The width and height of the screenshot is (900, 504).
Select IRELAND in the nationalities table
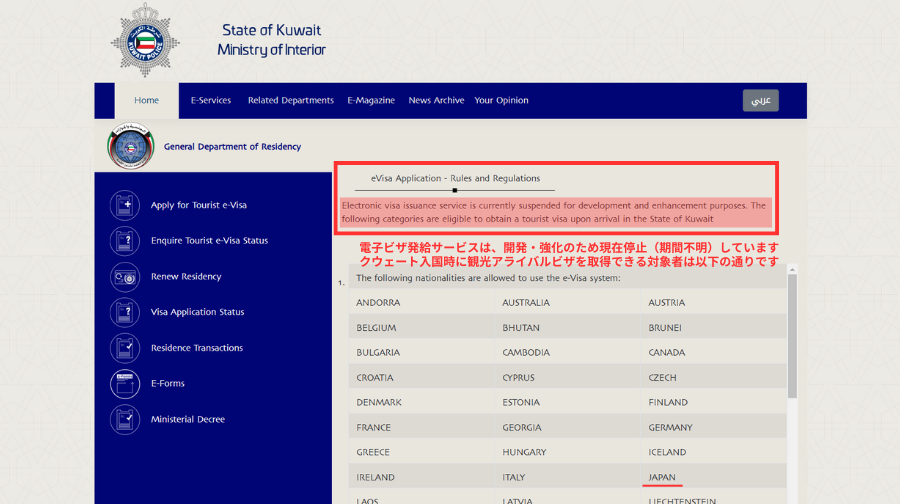coord(375,477)
